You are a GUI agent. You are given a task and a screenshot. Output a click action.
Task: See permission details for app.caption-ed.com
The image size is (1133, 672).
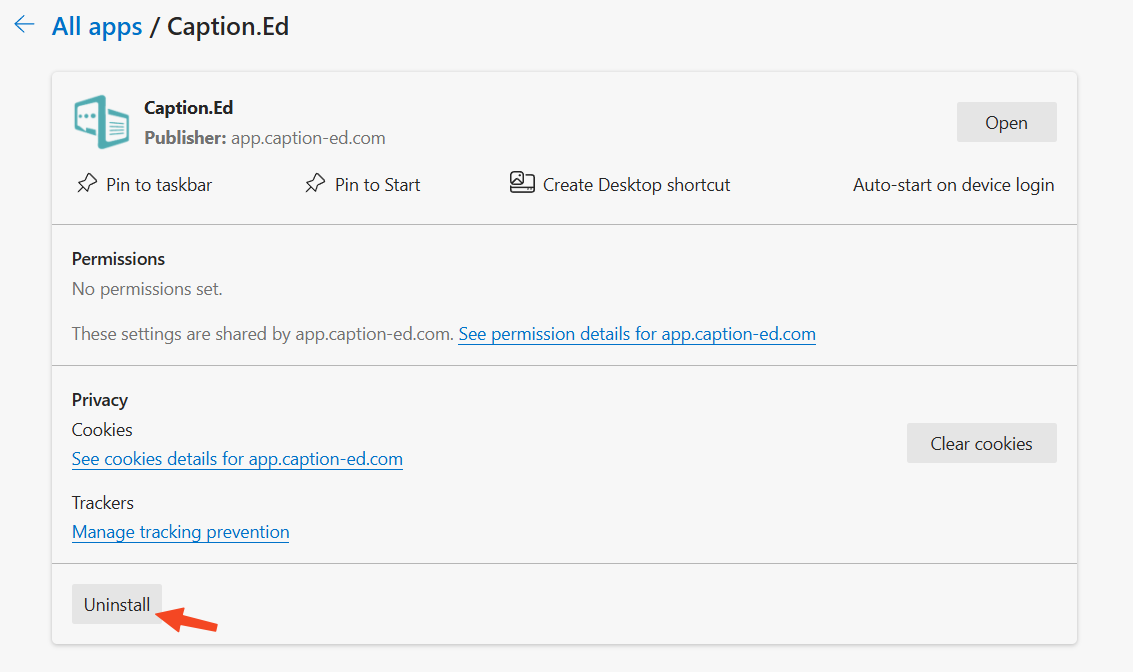pos(637,334)
